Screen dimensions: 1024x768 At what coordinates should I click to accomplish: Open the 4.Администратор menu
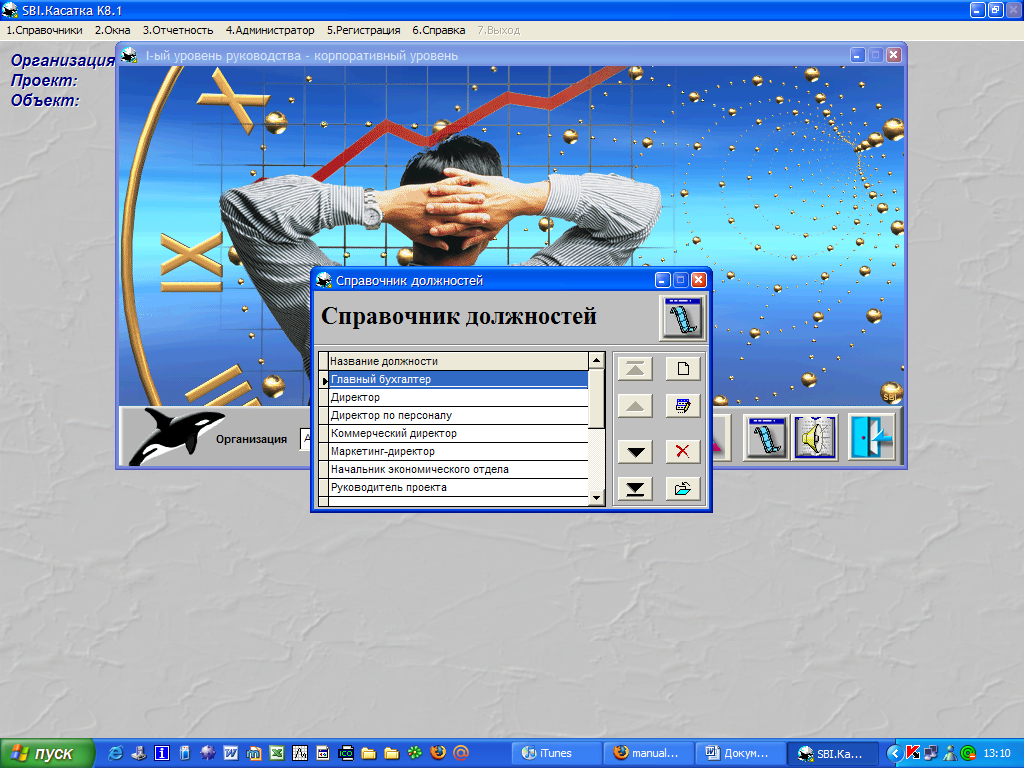pos(270,30)
